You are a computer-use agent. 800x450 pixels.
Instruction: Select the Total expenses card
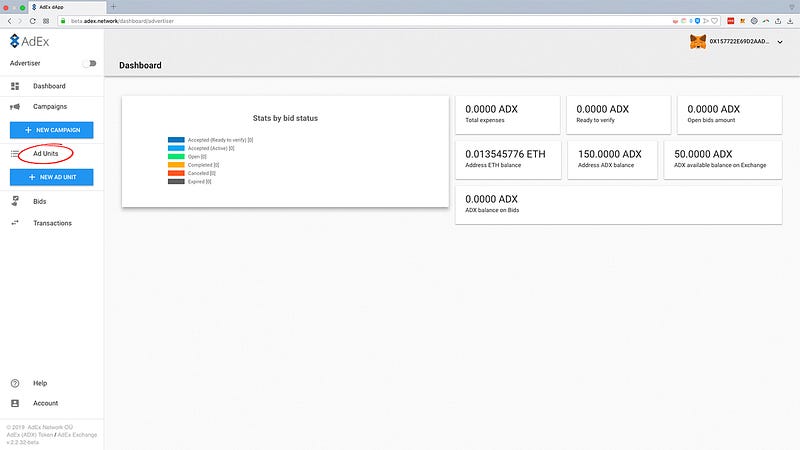508,115
